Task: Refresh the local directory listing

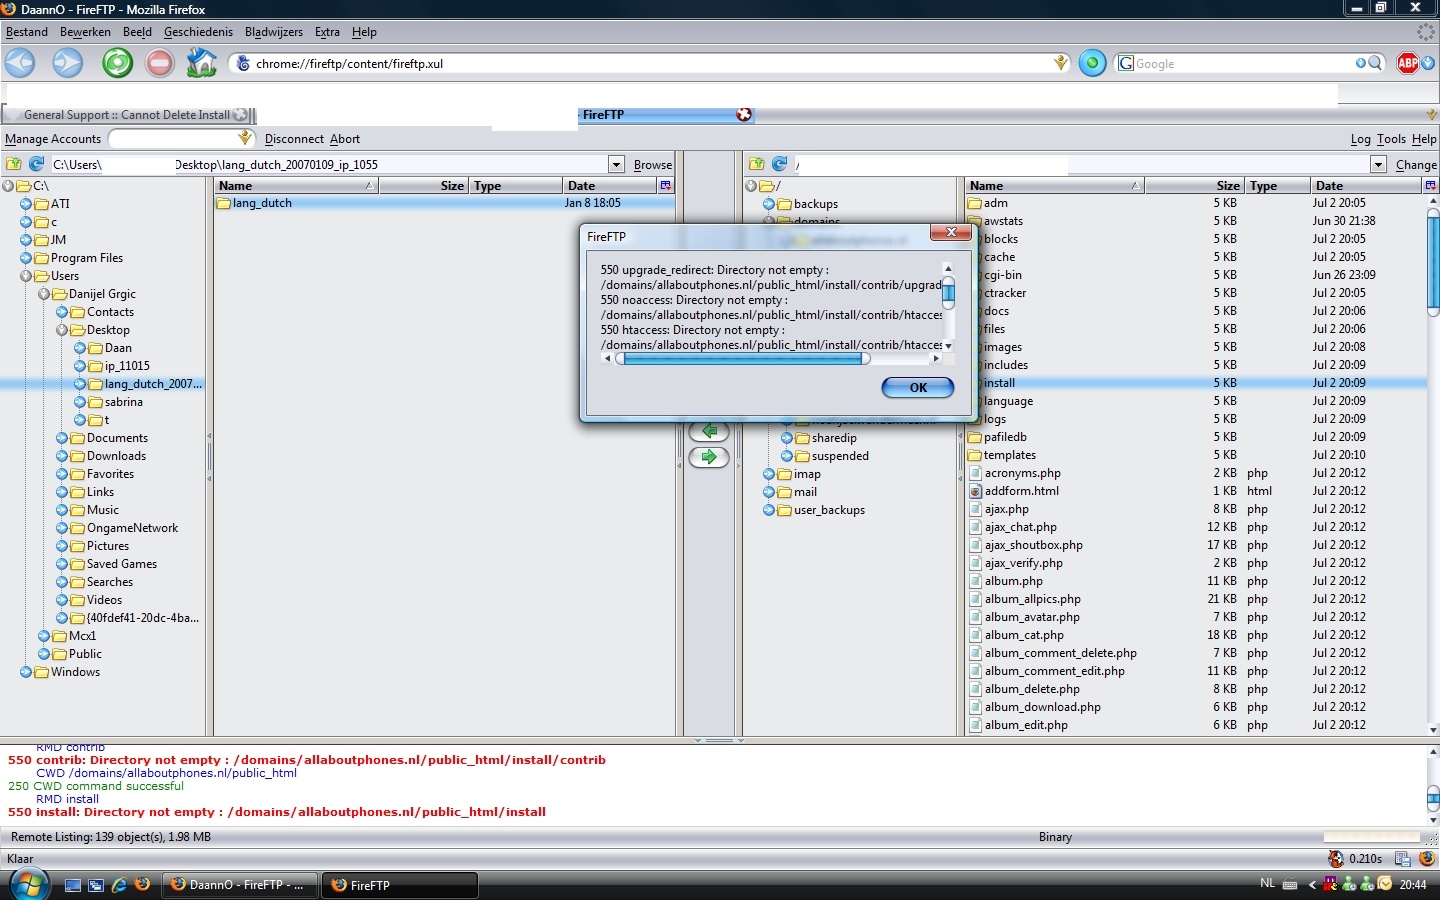Action: (x=37, y=164)
